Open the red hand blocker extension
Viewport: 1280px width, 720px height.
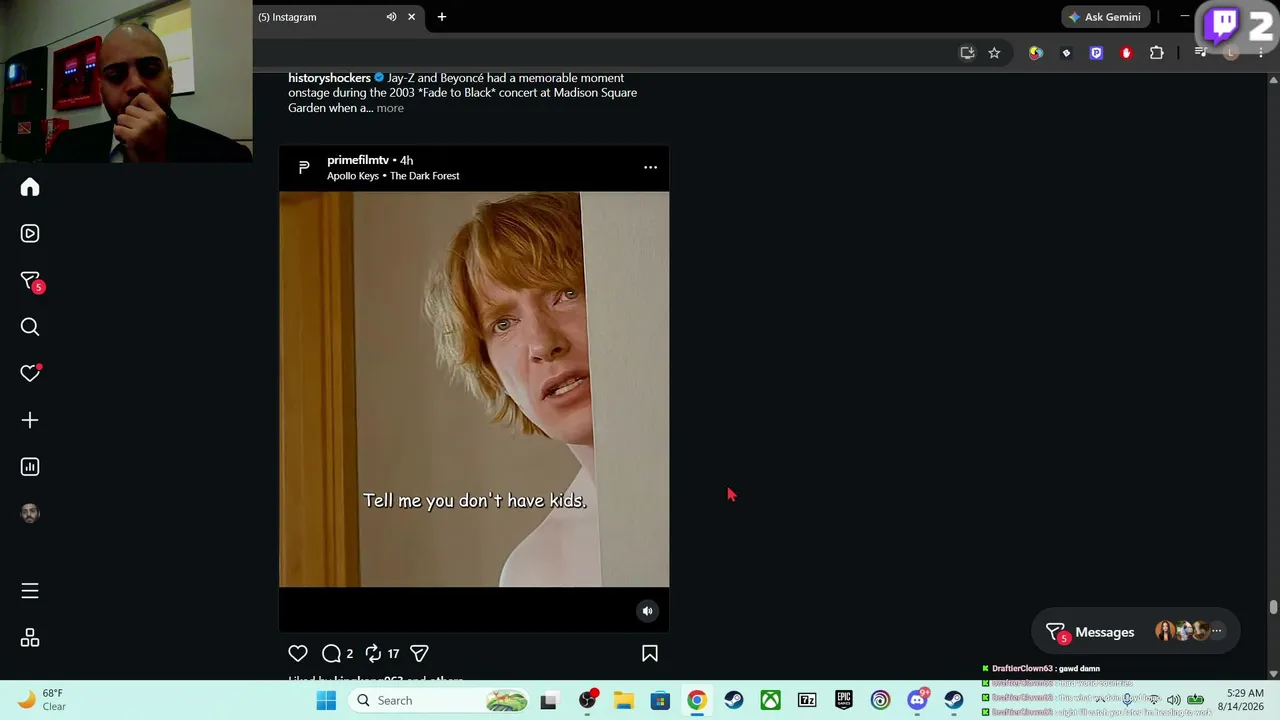pos(1126,53)
